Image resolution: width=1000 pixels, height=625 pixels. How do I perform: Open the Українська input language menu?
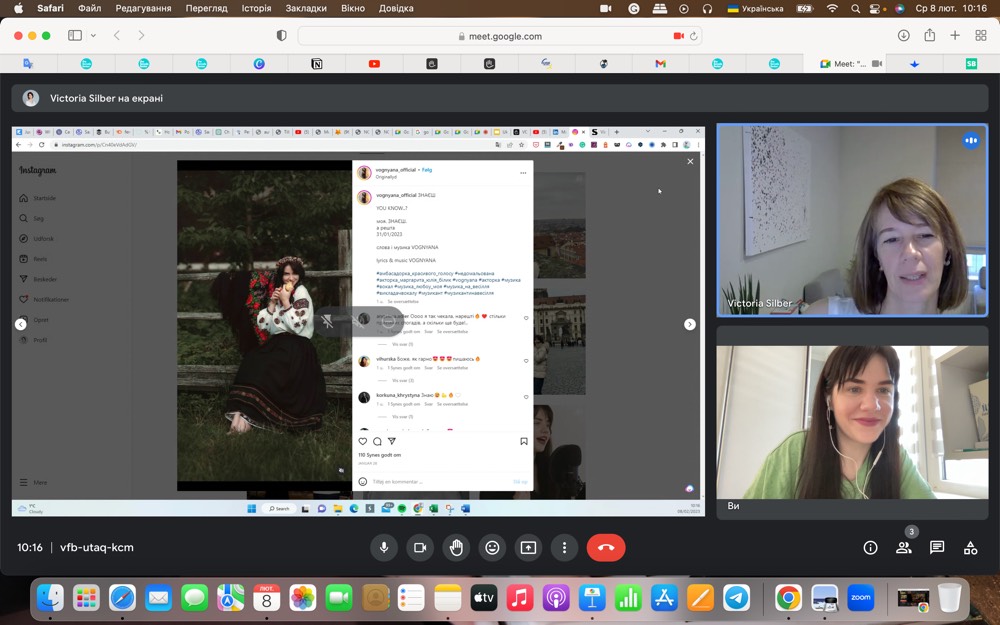(x=756, y=8)
